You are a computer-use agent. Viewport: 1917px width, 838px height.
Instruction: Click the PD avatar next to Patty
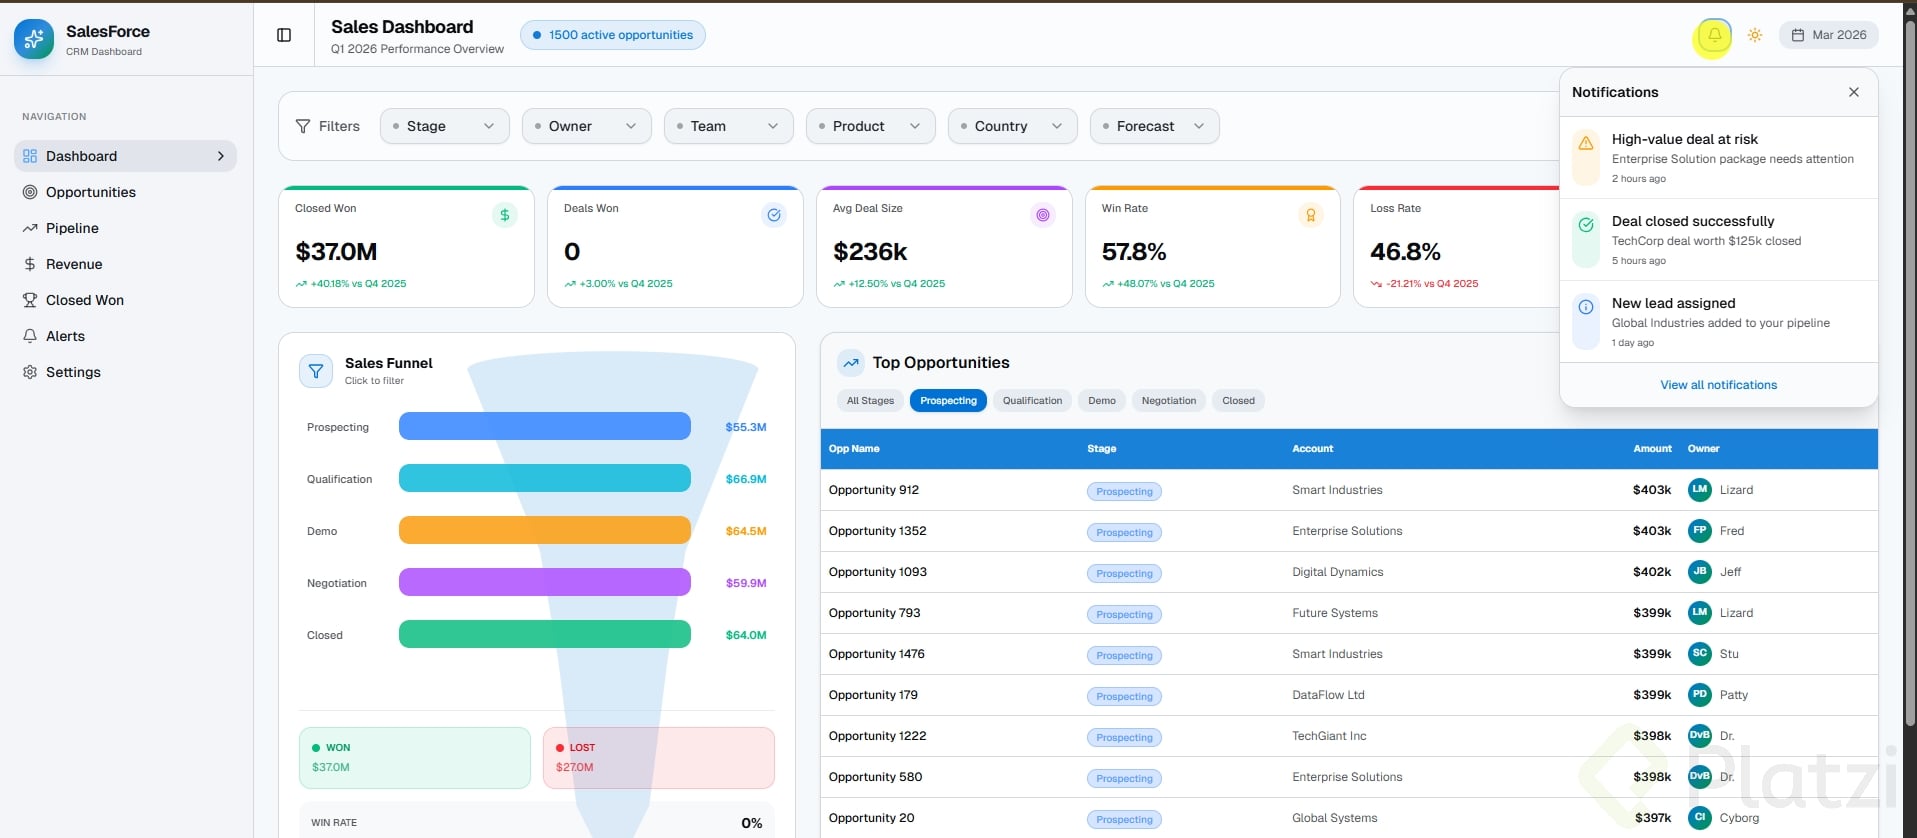(1699, 695)
